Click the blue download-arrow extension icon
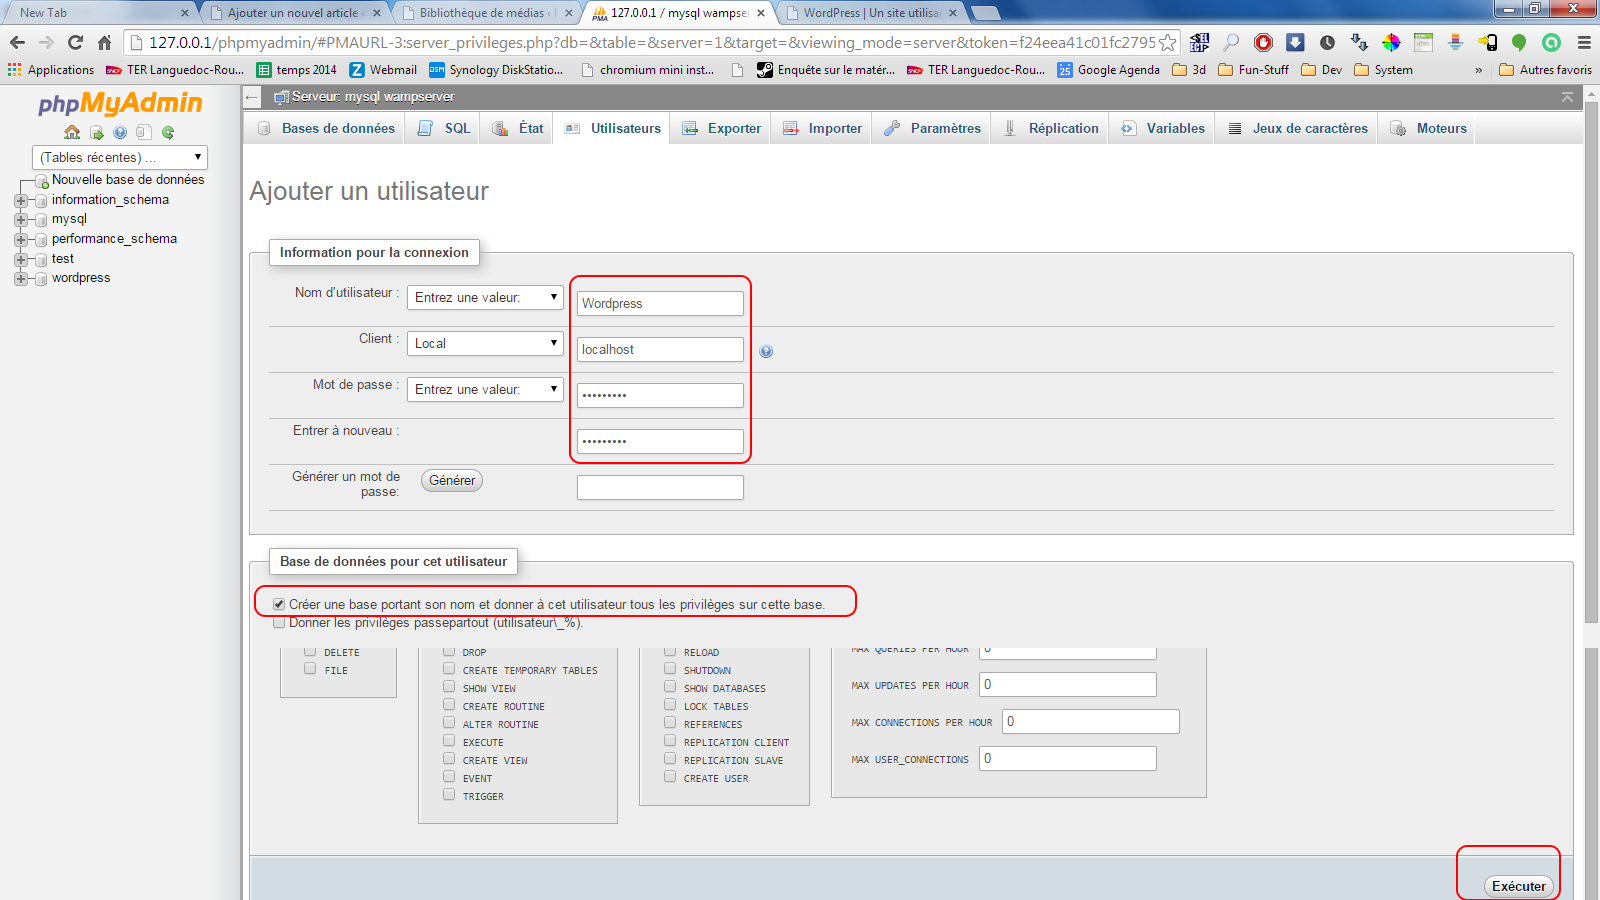Viewport: 1600px width, 900px height. (x=1295, y=42)
